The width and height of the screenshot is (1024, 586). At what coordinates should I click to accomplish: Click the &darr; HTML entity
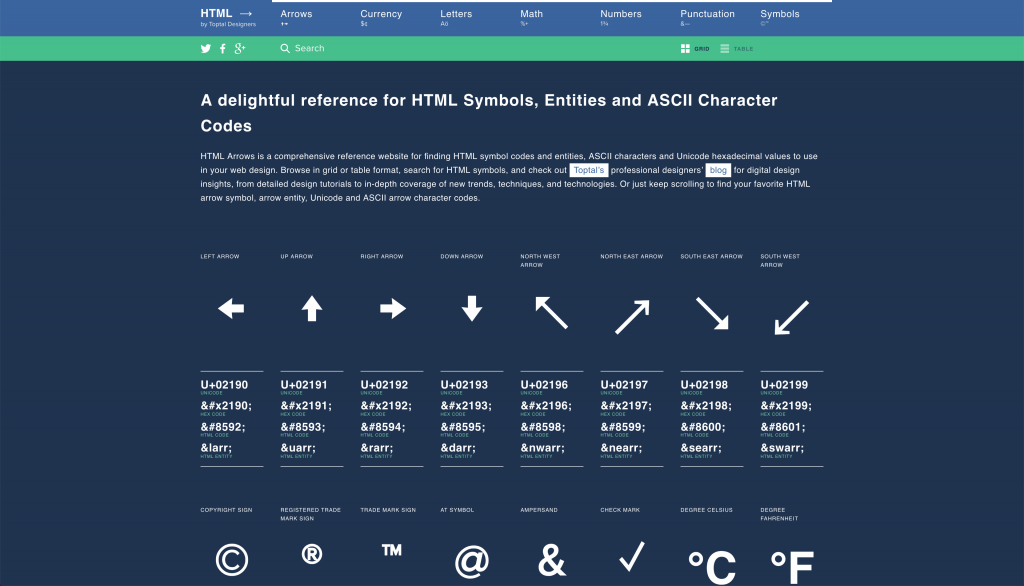tap(458, 448)
